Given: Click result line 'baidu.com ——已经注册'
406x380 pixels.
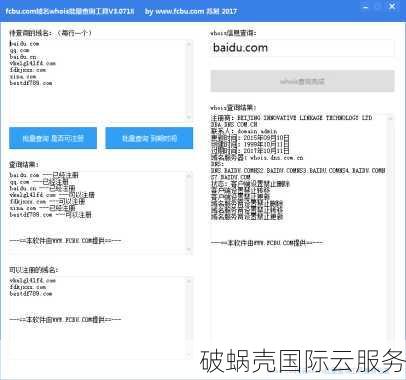Looking at the screenshot, I should tap(44, 175).
